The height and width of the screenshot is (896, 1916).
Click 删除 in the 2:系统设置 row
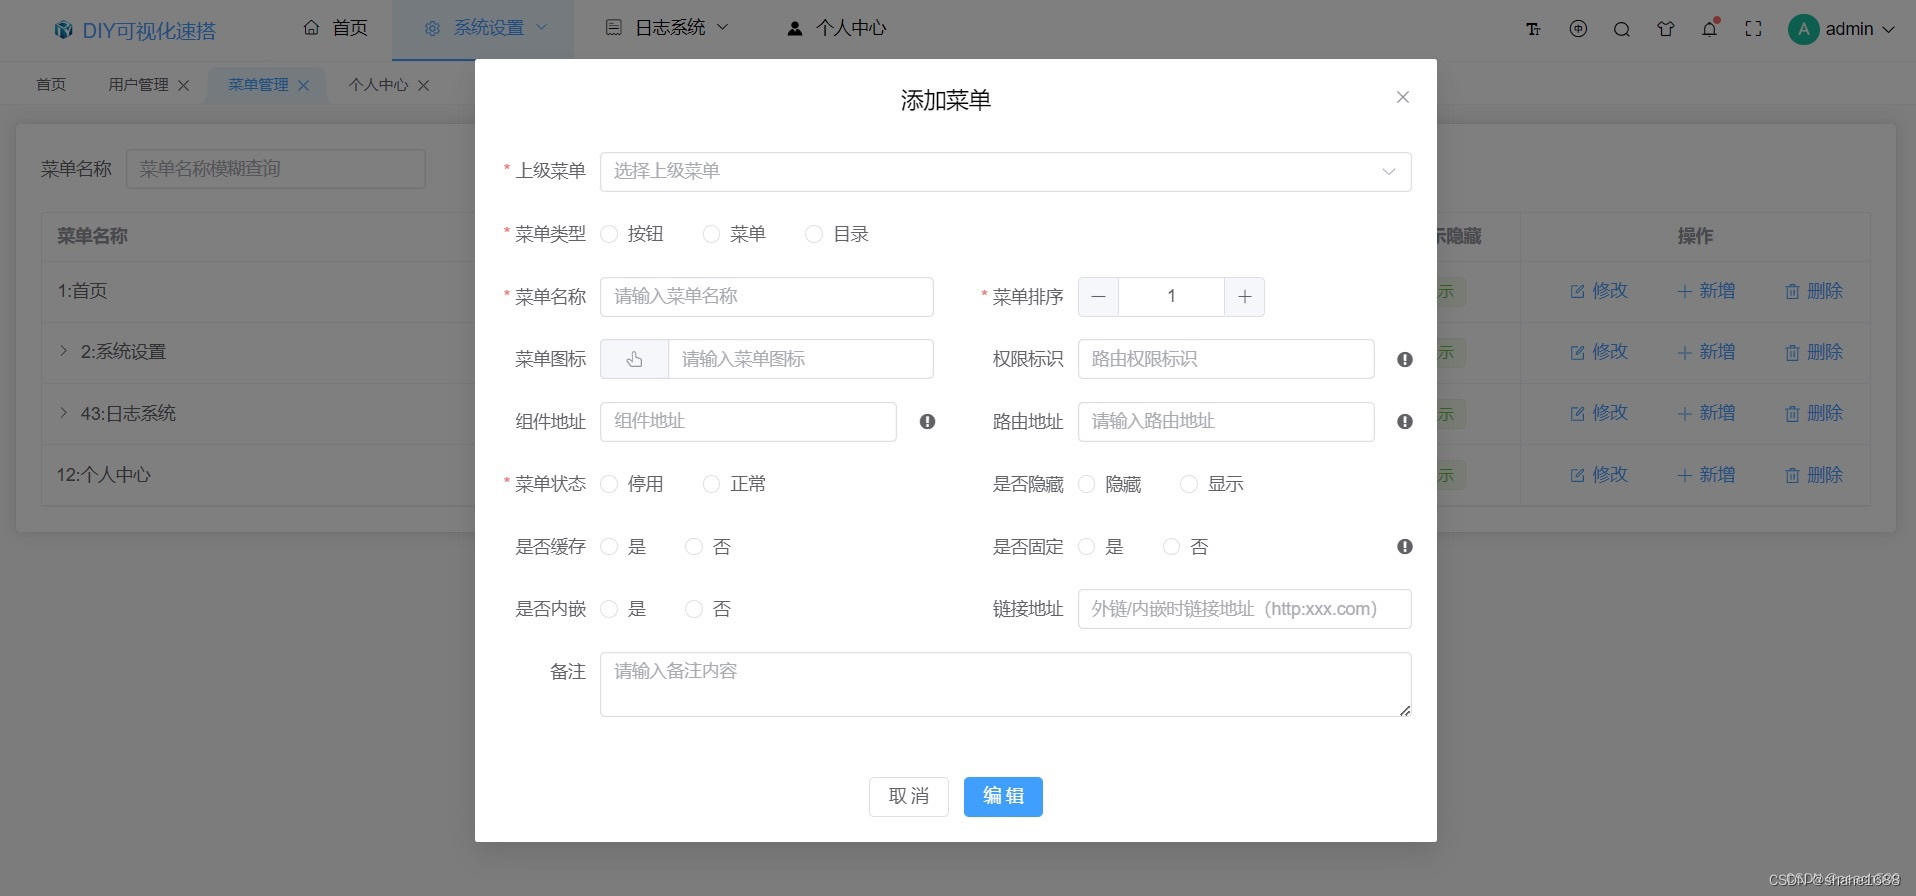click(1814, 352)
